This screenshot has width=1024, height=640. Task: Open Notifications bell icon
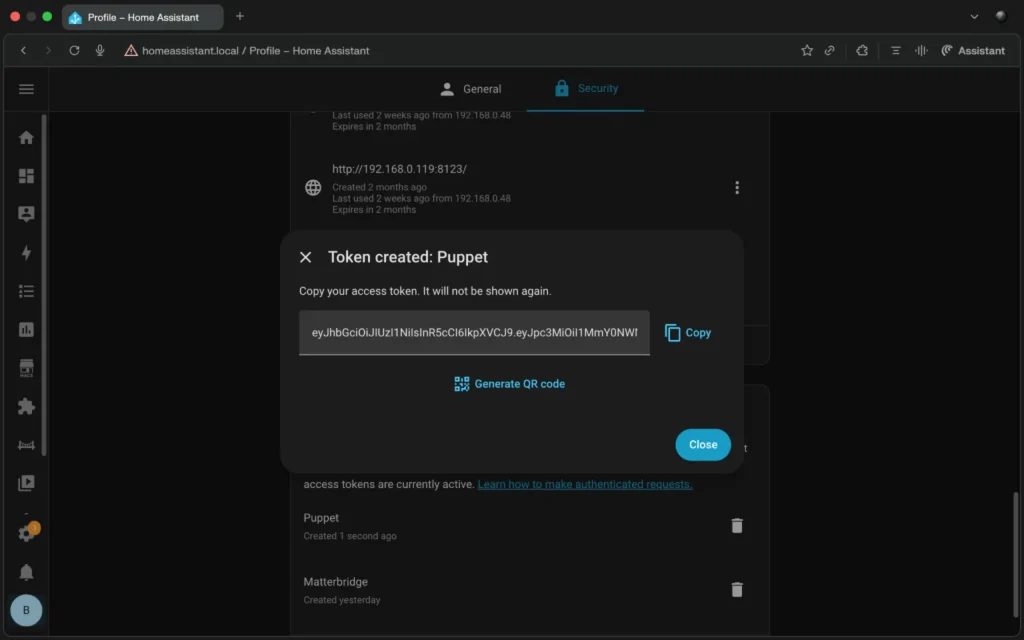click(x=26, y=572)
